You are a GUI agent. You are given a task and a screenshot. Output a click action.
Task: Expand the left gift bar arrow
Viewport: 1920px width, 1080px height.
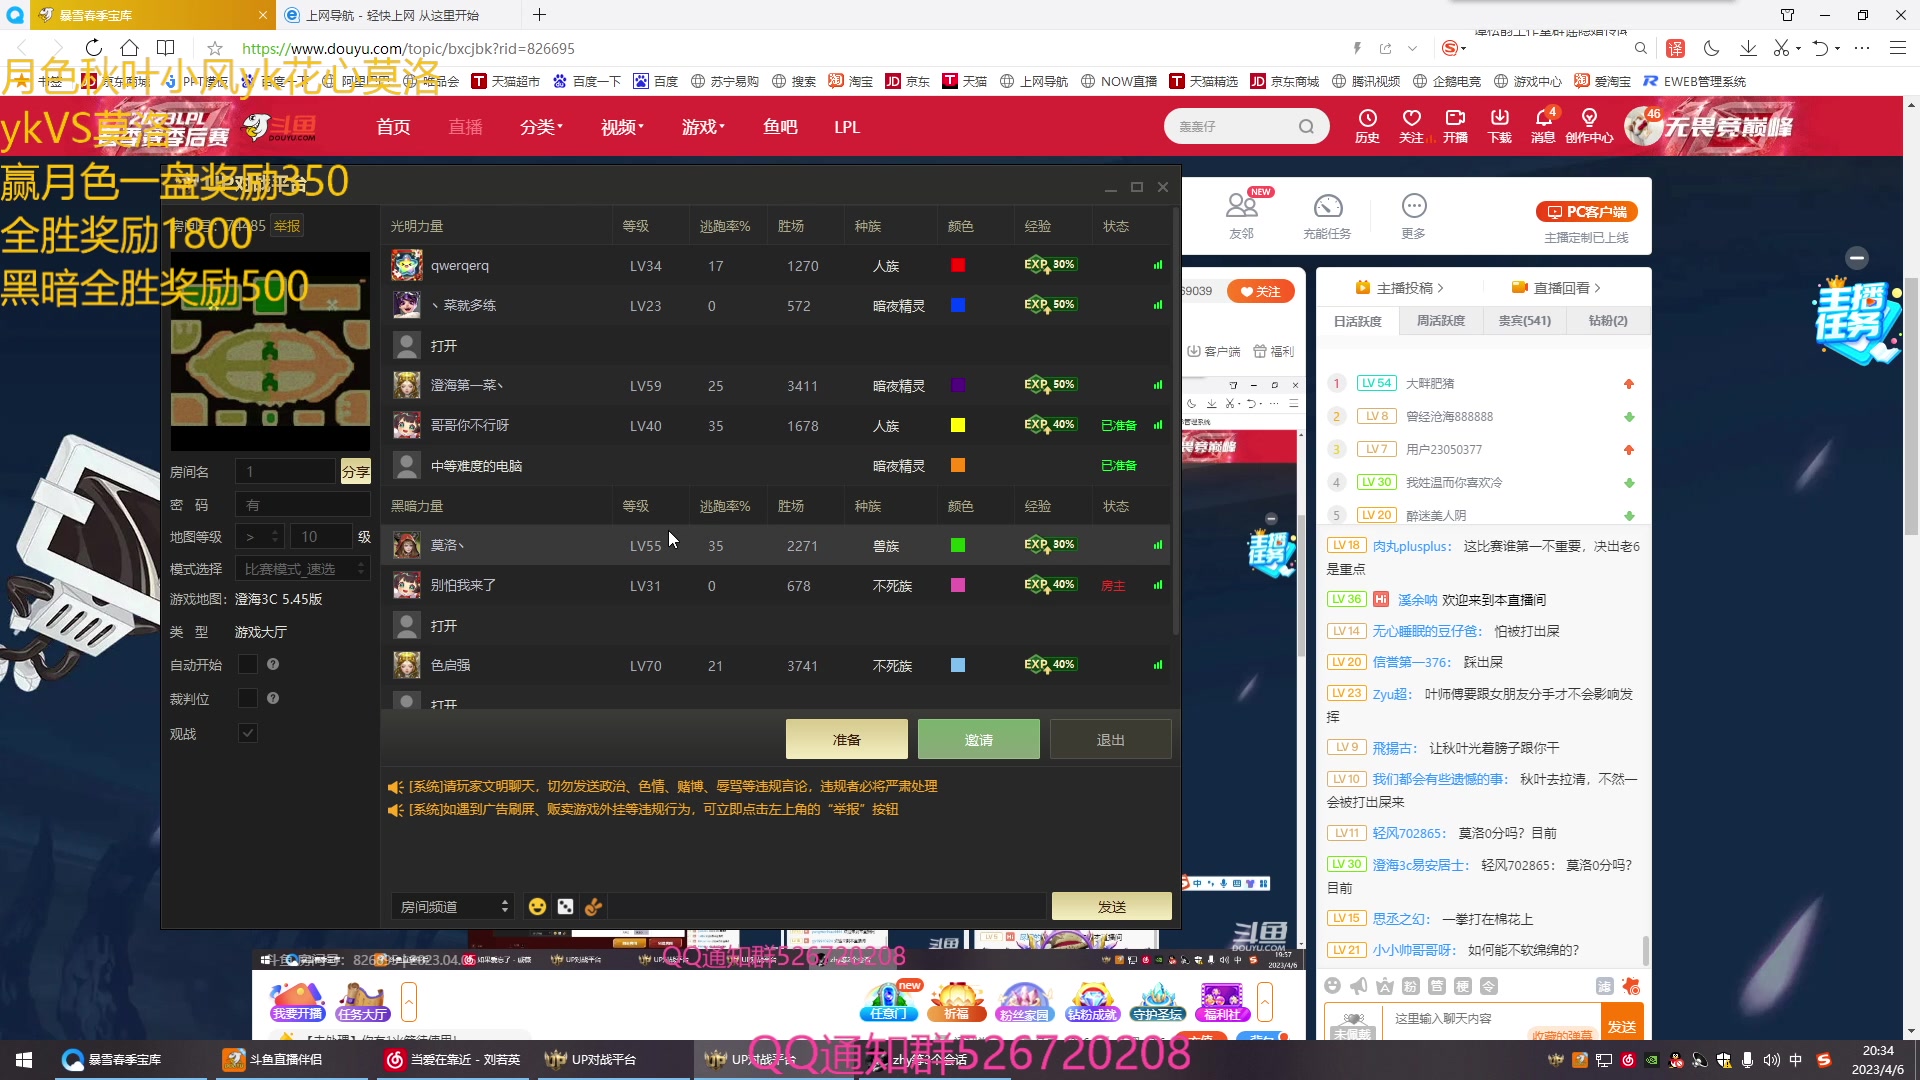(409, 1001)
